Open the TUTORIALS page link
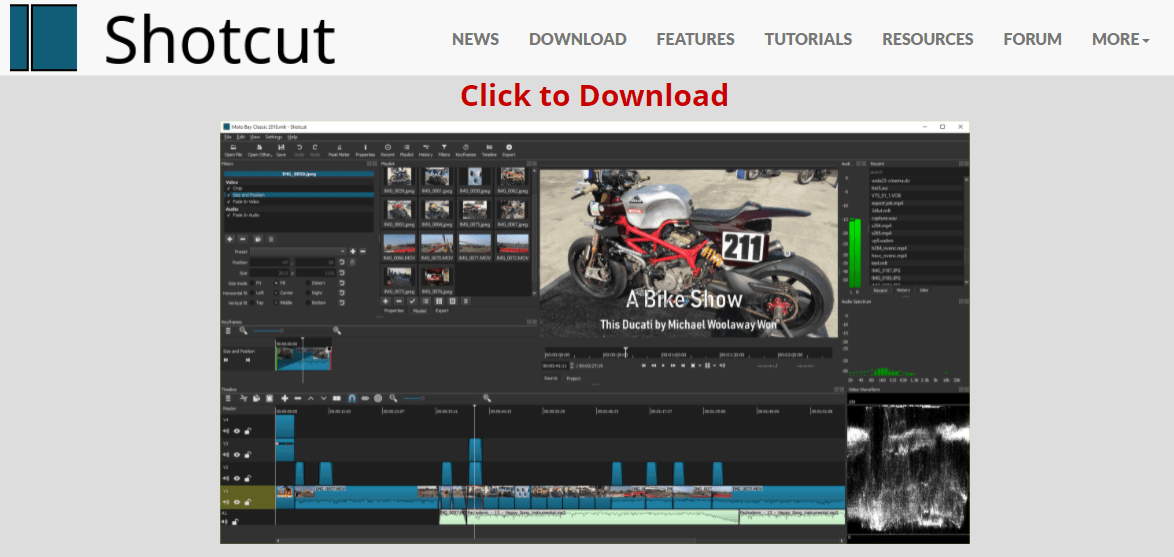This screenshot has width=1174, height=557. pos(808,39)
